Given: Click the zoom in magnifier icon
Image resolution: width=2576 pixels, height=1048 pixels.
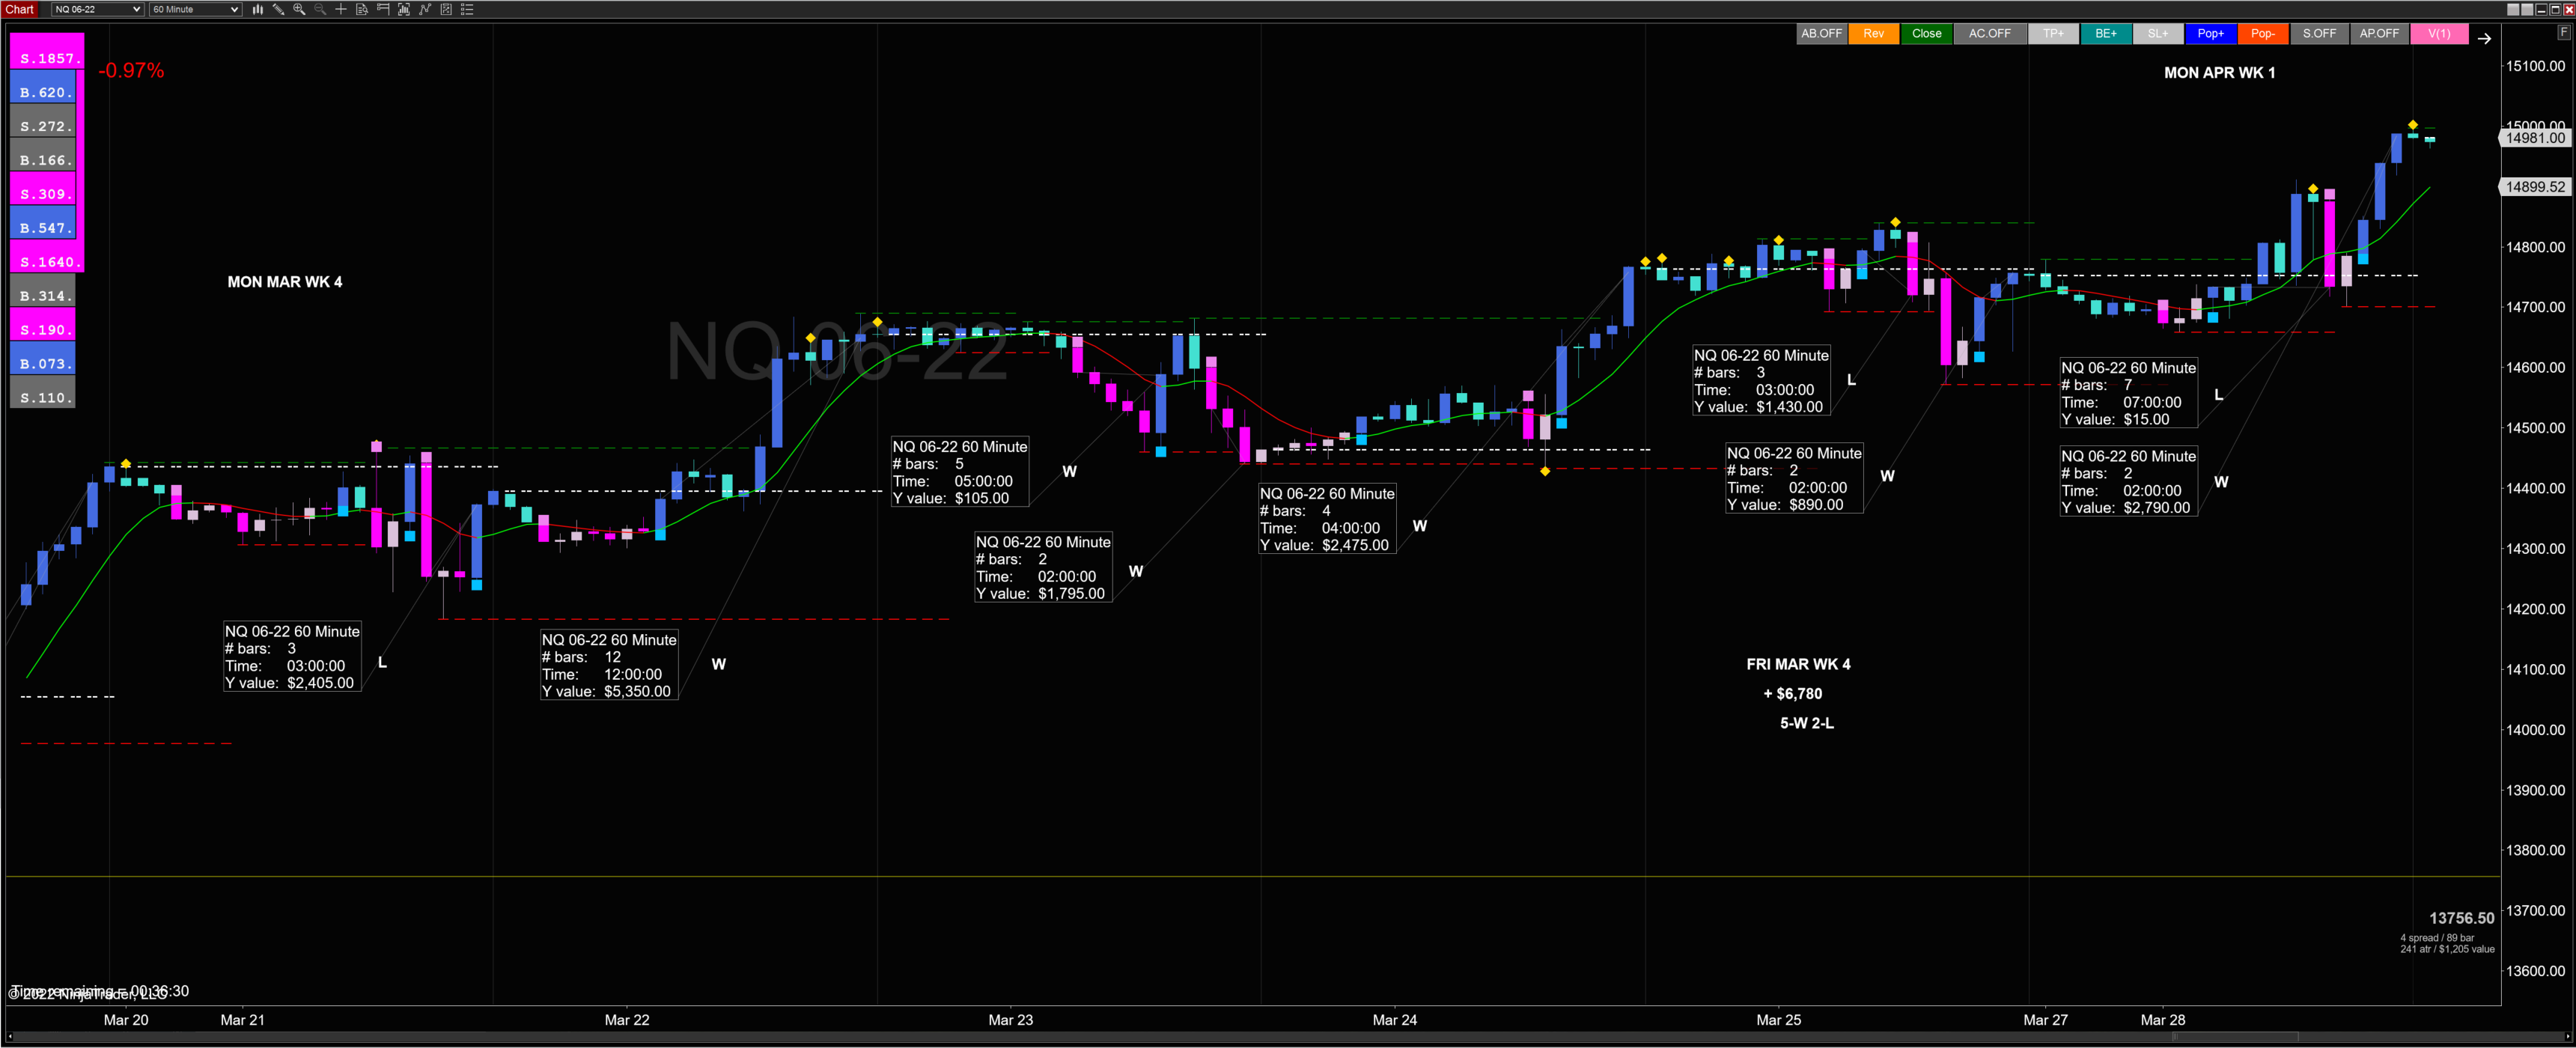Looking at the screenshot, I should click(299, 9).
